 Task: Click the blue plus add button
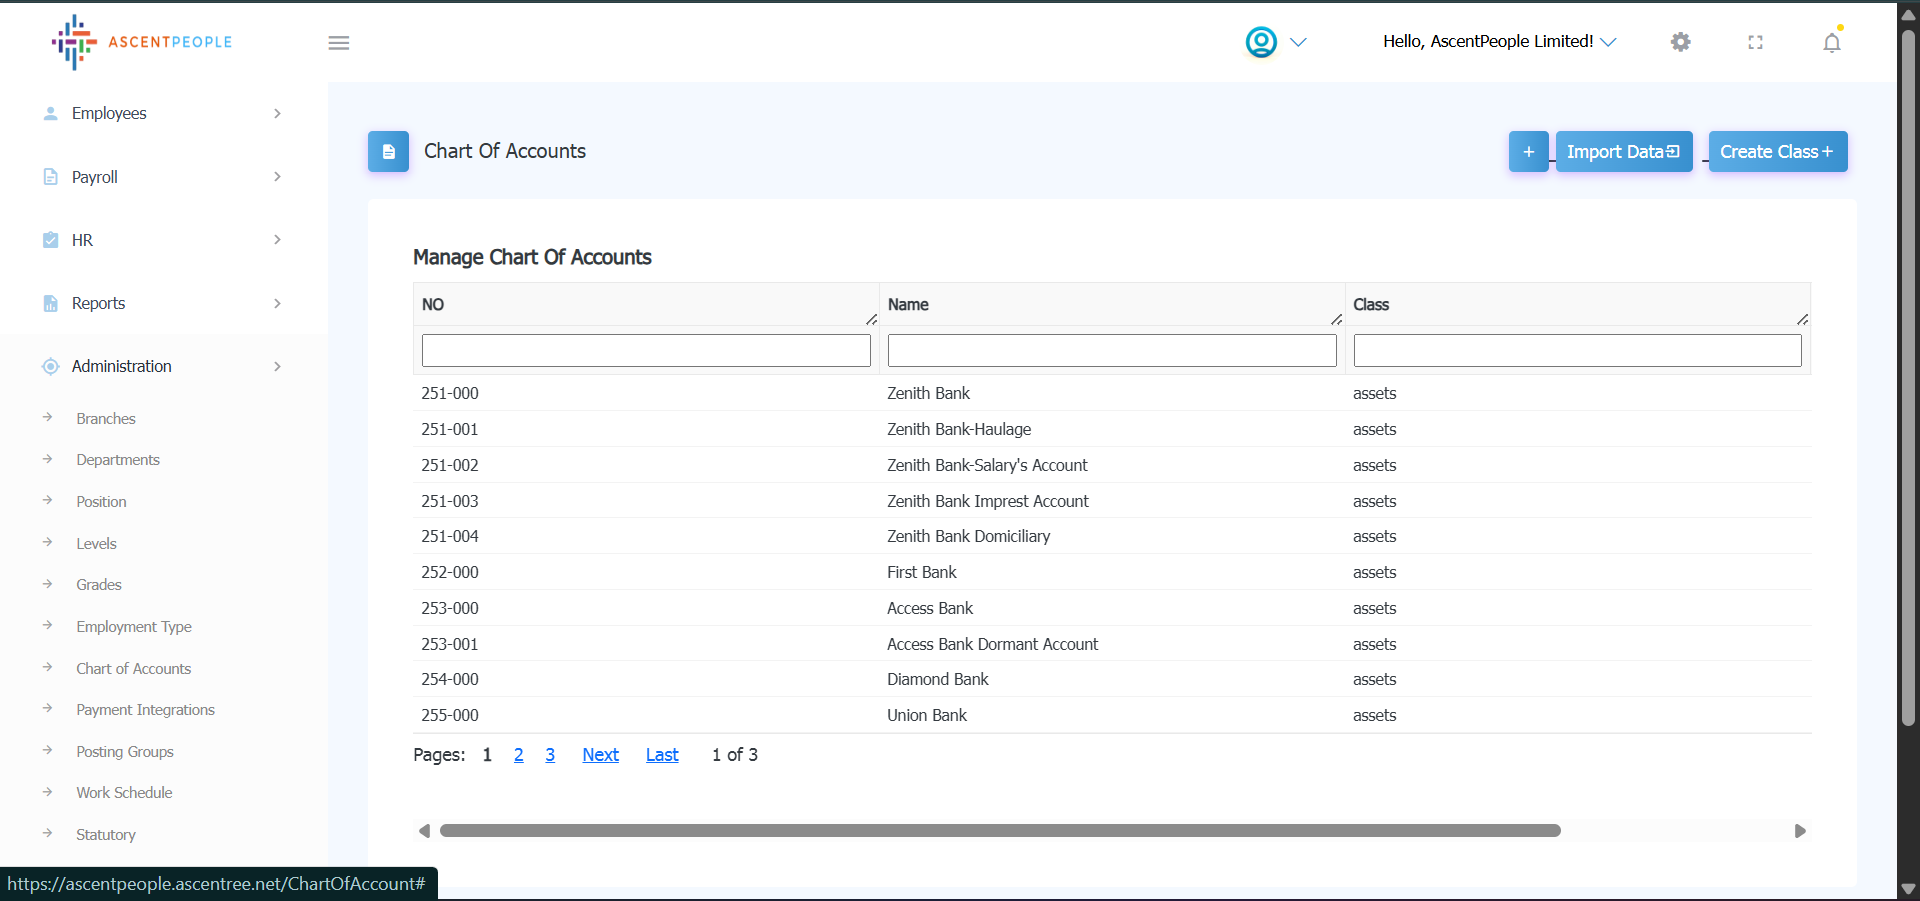[1528, 152]
